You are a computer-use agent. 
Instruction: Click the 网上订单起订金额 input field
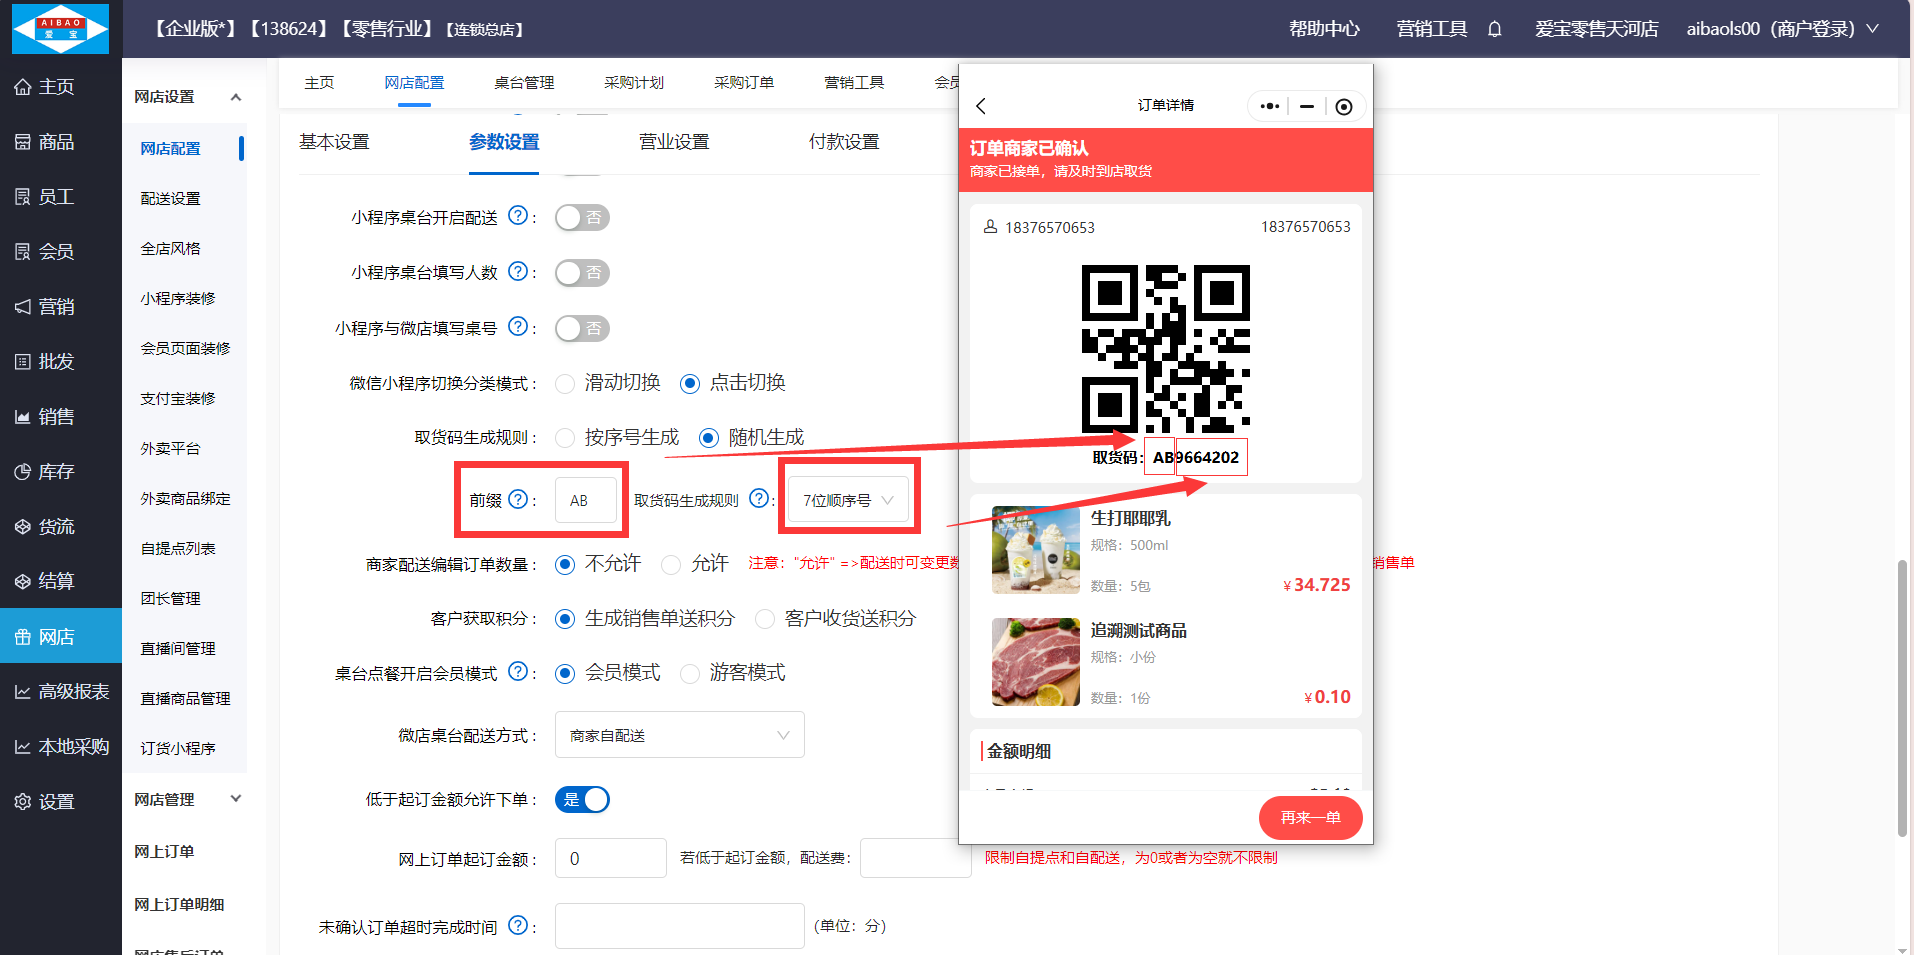pyautogui.click(x=611, y=858)
